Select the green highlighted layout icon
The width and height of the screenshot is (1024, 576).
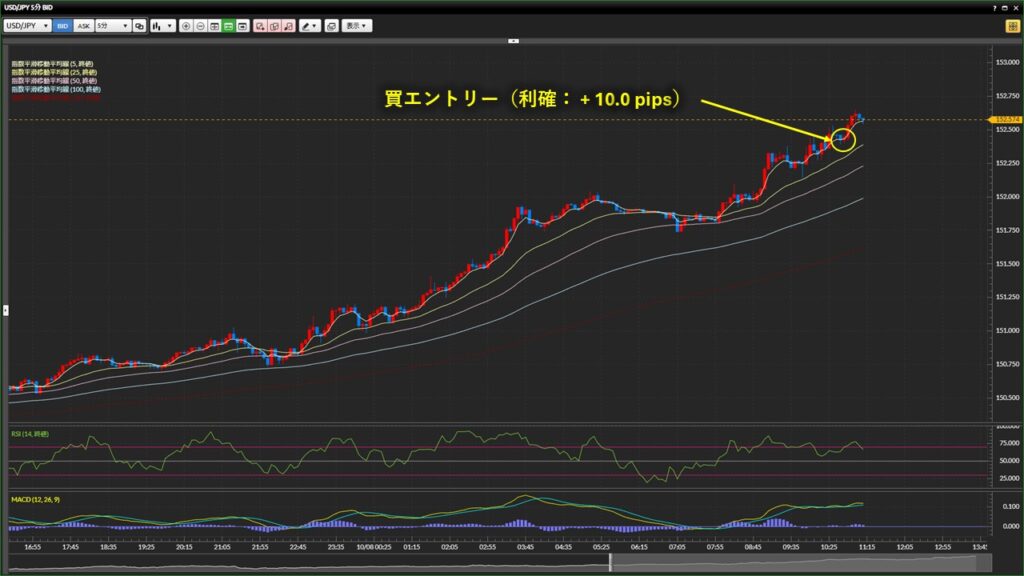click(228, 26)
